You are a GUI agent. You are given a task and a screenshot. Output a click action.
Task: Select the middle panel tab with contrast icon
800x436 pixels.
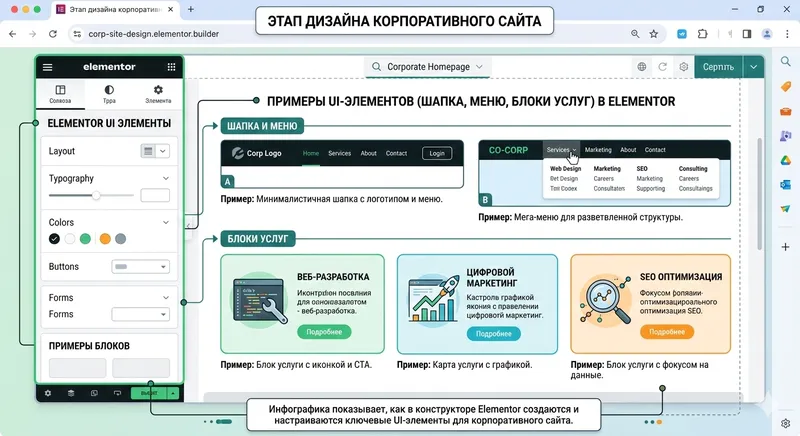109,95
